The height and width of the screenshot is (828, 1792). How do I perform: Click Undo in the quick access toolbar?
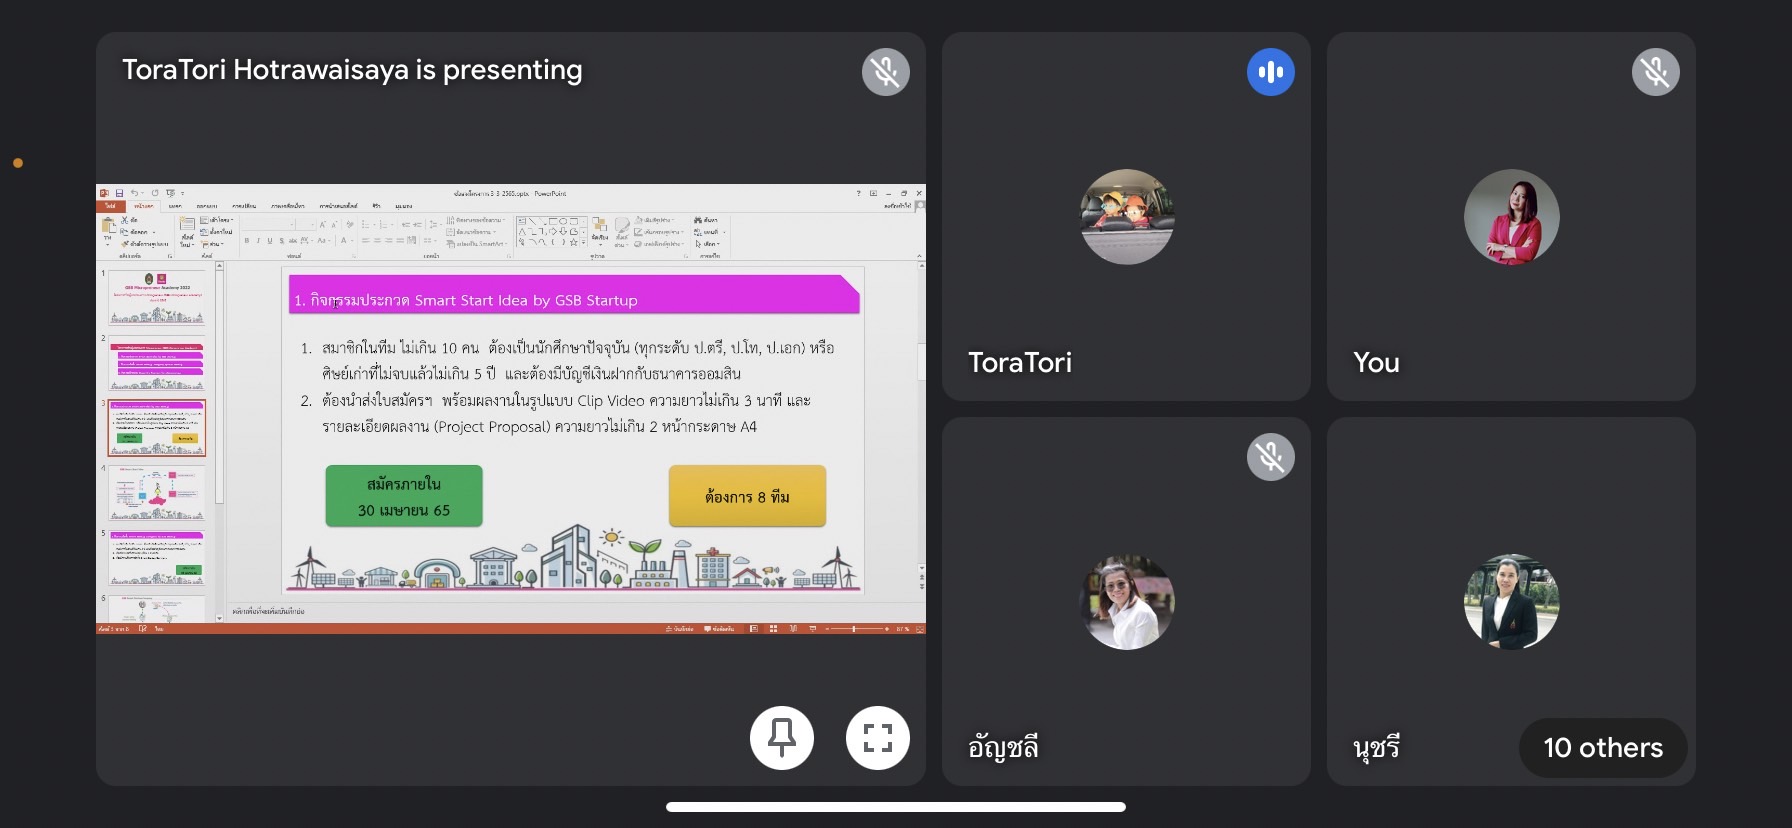[133, 193]
